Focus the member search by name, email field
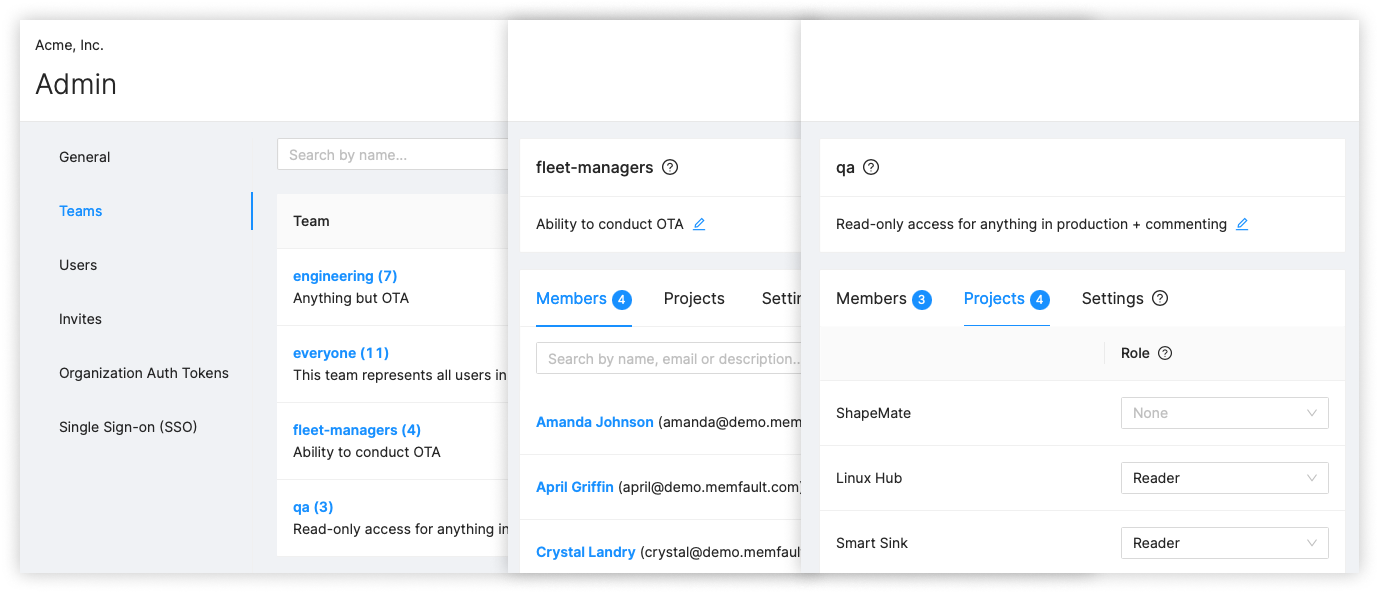1379x593 pixels. coord(670,359)
